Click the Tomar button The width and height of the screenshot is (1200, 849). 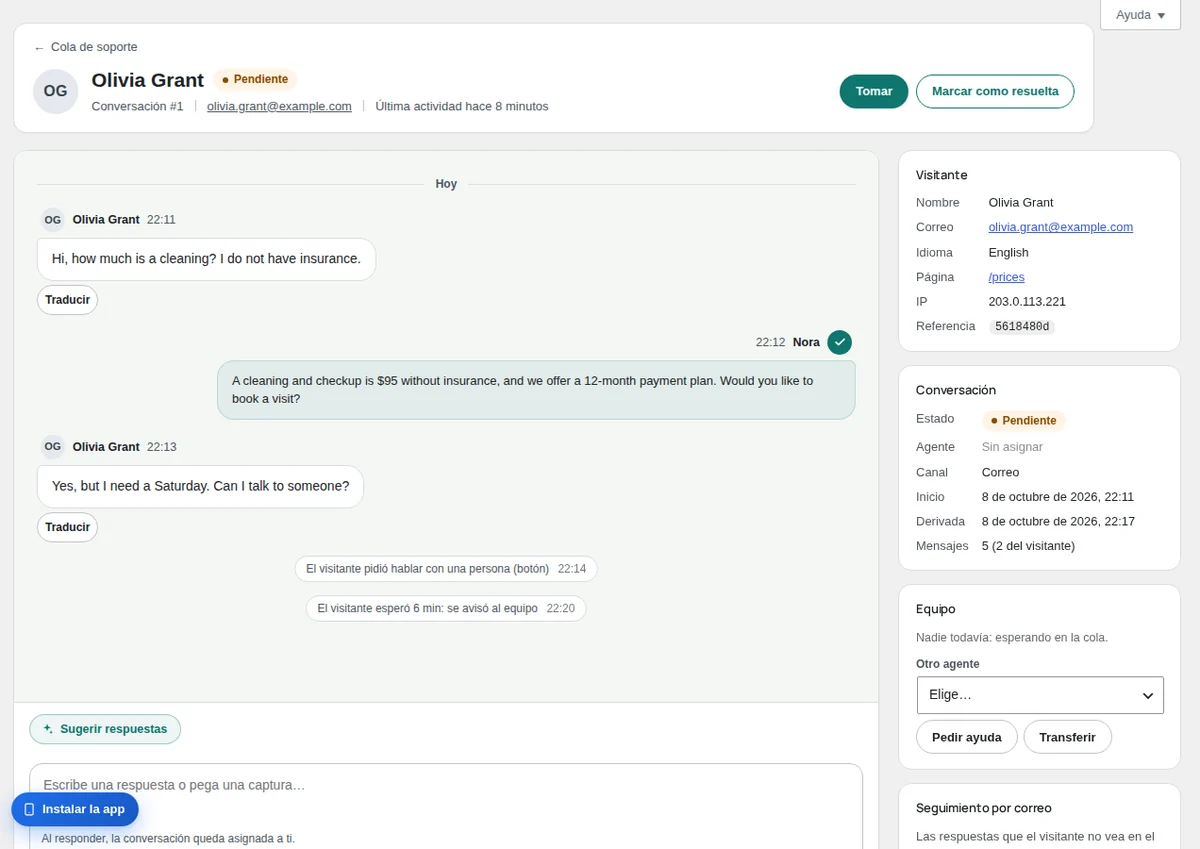tap(874, 91)
